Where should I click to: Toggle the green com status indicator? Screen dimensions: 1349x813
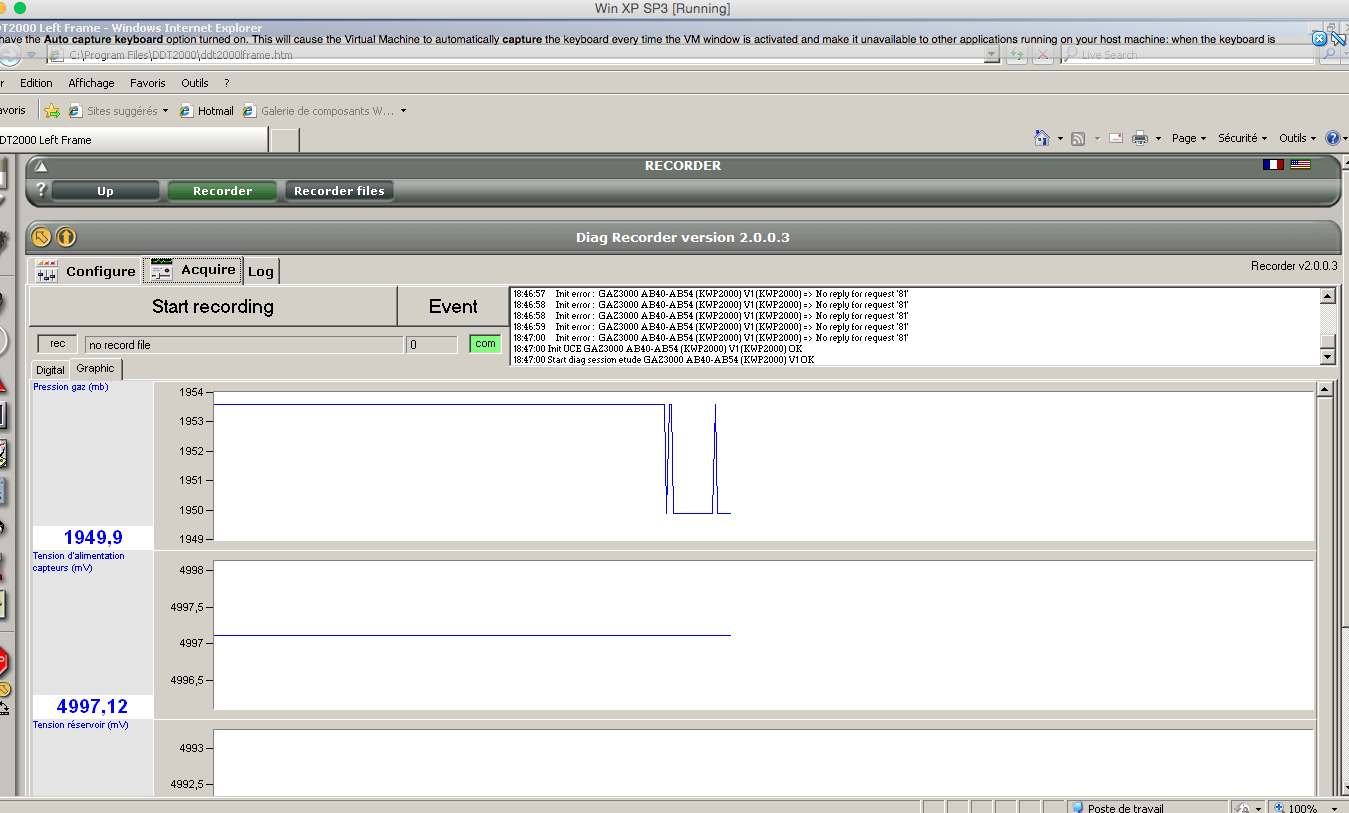485,344
